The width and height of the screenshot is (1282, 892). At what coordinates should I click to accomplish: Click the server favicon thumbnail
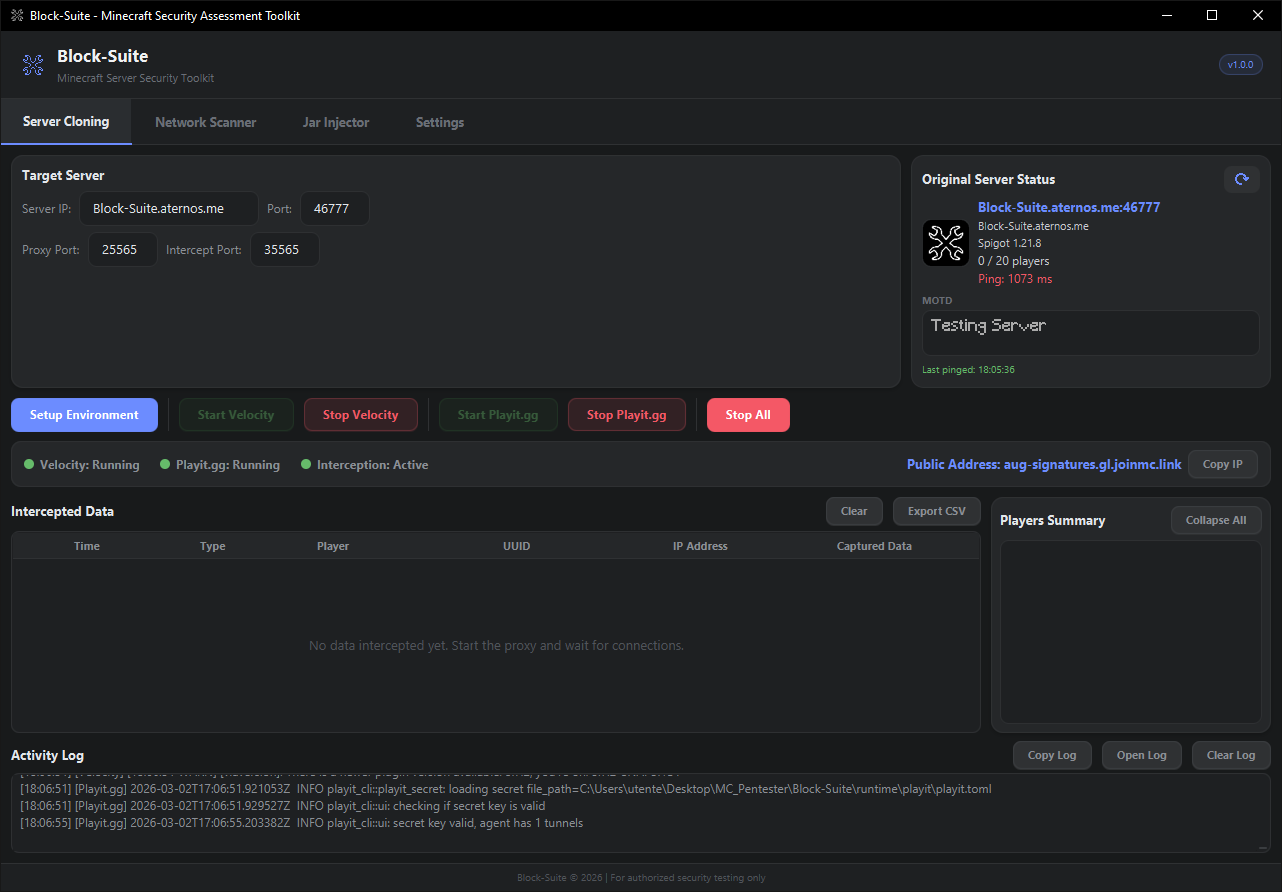click(945, 242)
